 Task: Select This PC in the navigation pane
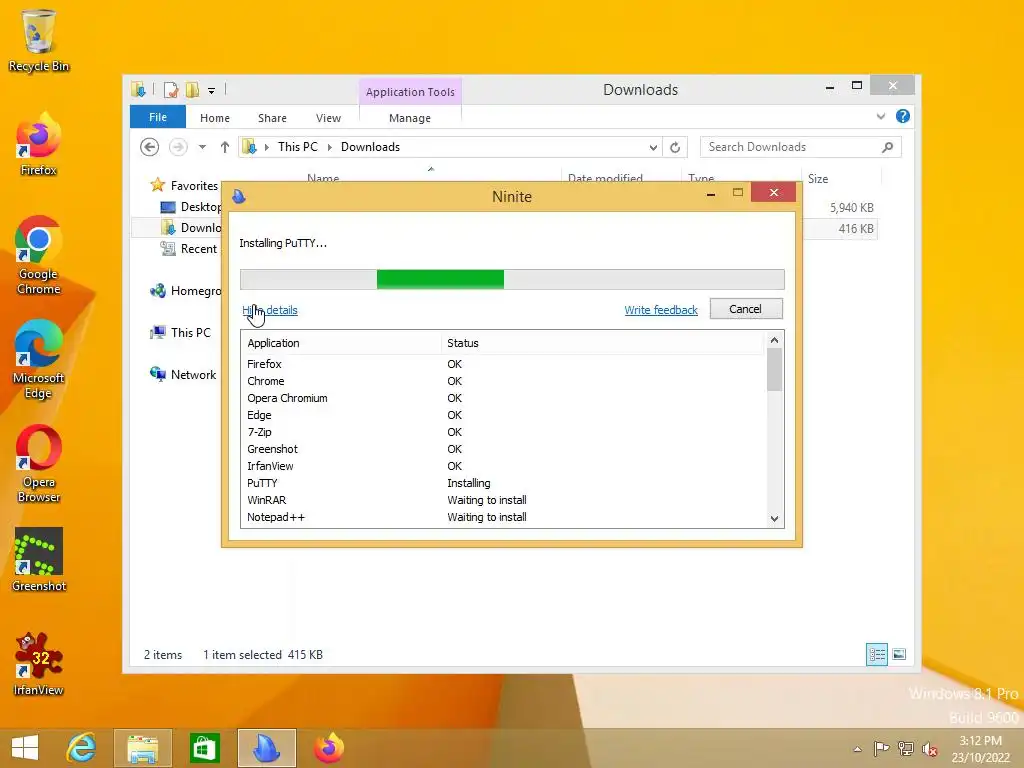click(181, 332)
